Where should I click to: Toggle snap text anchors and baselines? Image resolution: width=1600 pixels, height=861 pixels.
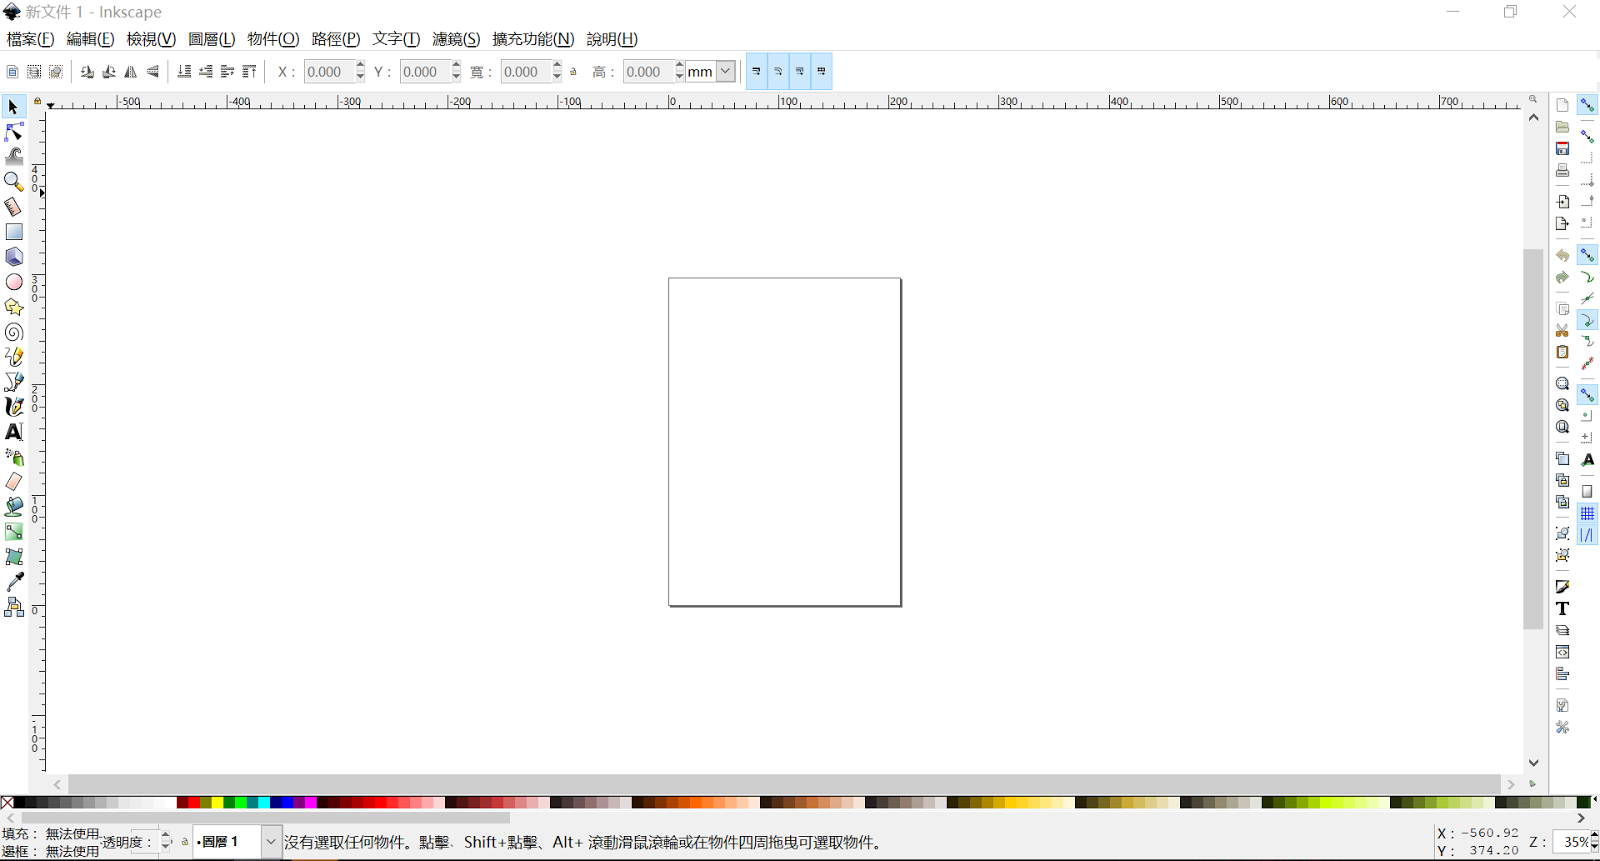1587,460
